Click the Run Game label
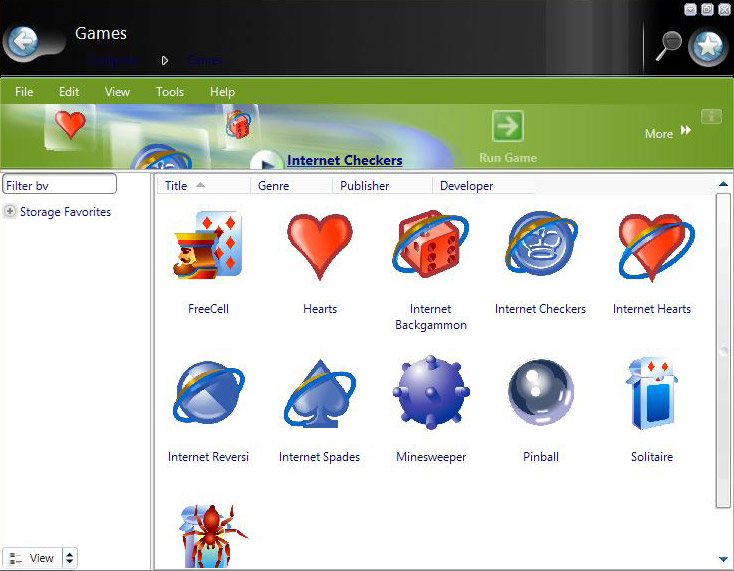The height and width of the screenshot is (571, 734). [x=508, y=158]
